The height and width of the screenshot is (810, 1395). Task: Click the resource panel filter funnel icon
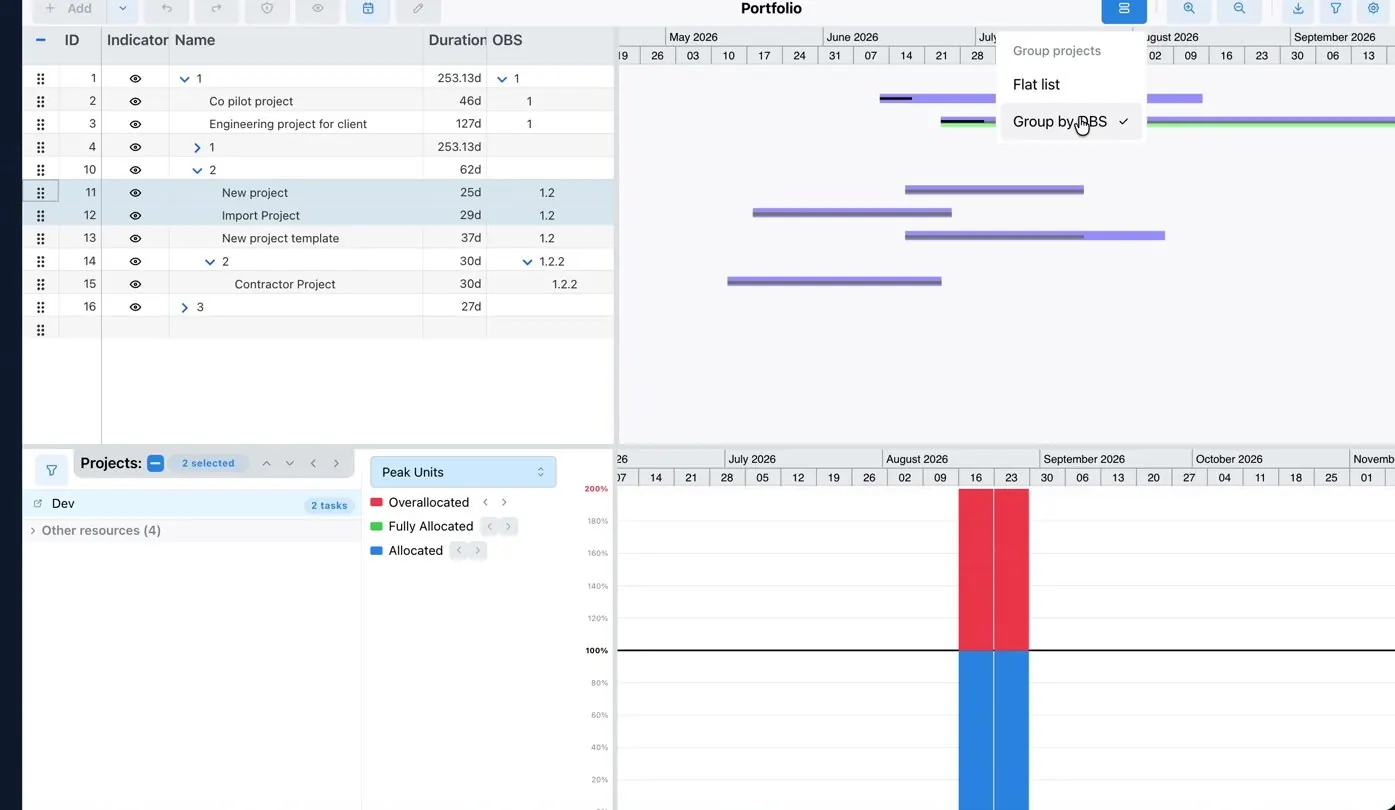(52, 470)
